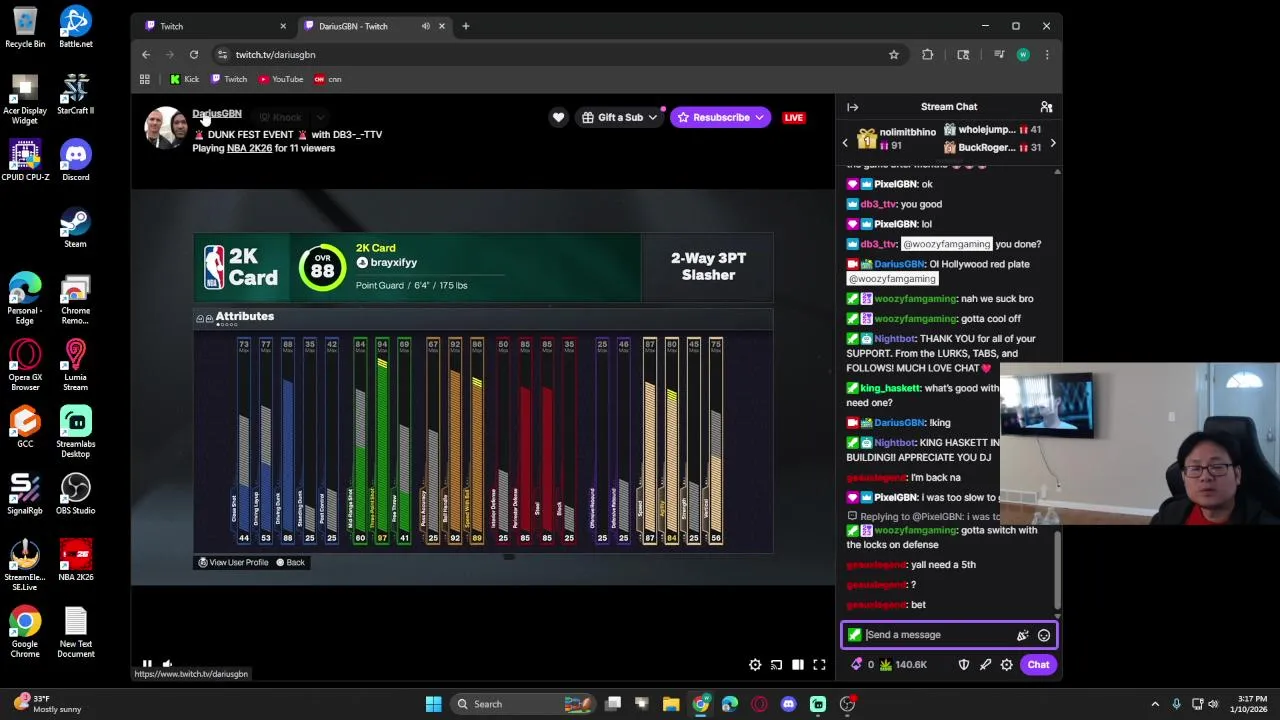The height and width of the screenshot is (720, 1280).
Task: Open the celebration party icon in chat
Action: pyautogui.click(x=1022, y=635)
